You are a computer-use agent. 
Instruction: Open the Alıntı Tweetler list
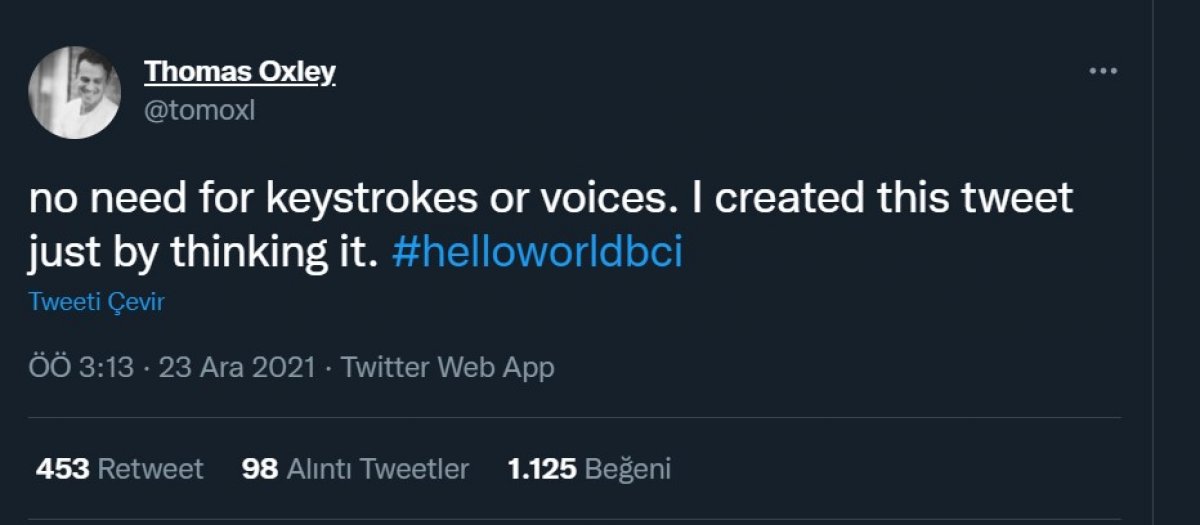click(x=378, y=468)
